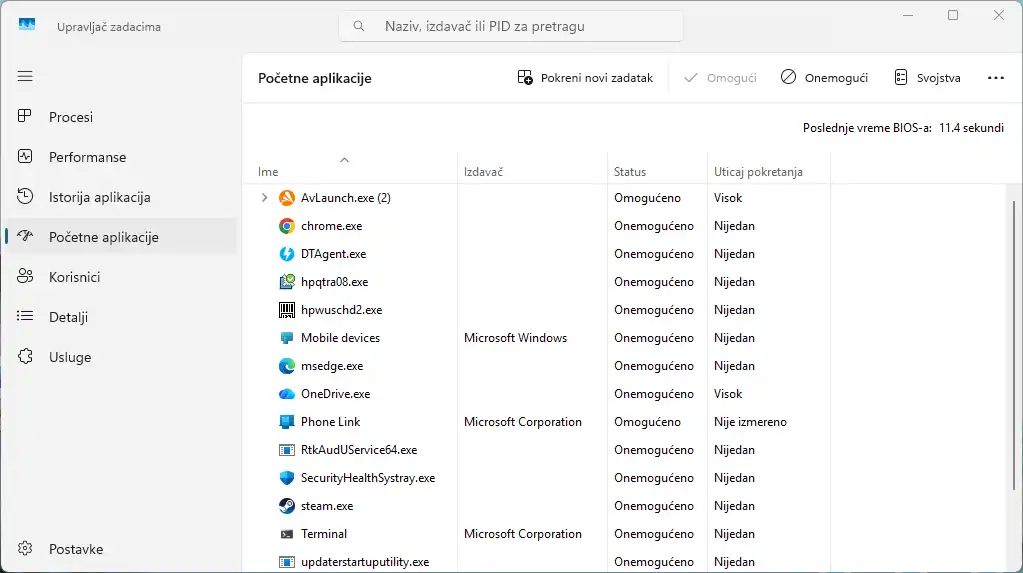Click the SecurityHealthSystray.exe shield icon
This screenshot has height=573, width=1023.
[286, 478]
